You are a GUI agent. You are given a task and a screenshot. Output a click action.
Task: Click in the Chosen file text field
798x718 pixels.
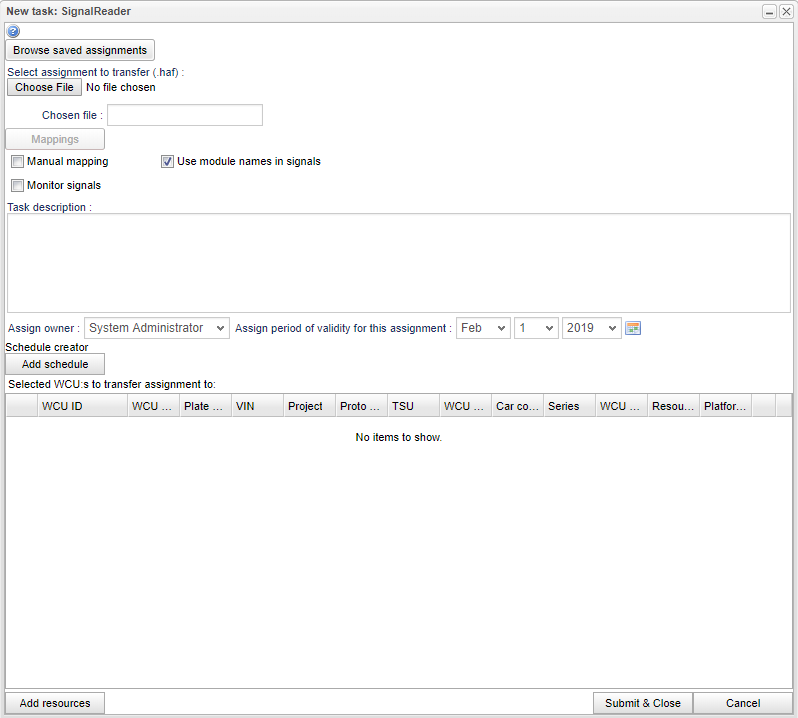click(185, 115)
